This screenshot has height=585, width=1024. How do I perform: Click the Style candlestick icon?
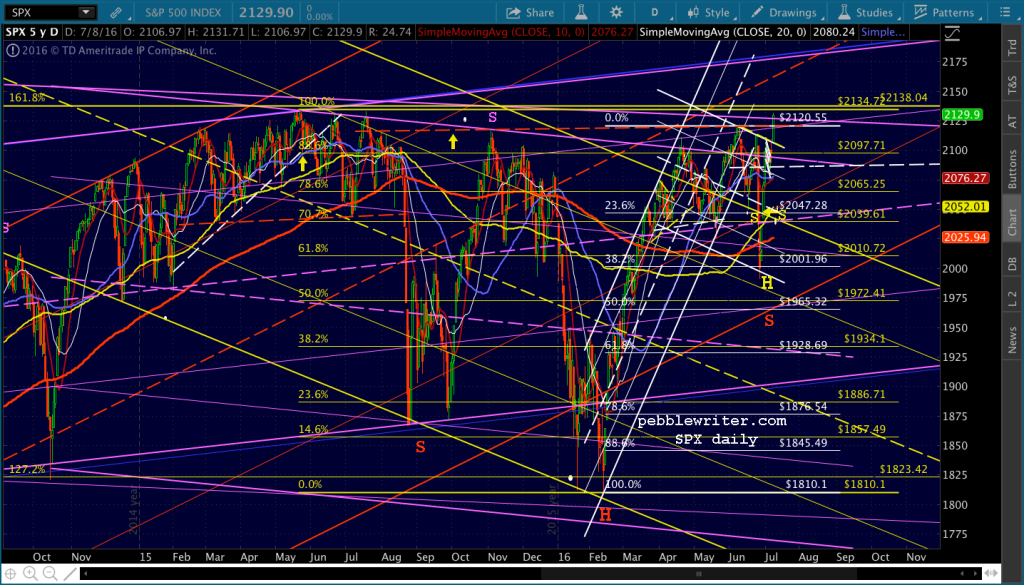tap(695, 12)
